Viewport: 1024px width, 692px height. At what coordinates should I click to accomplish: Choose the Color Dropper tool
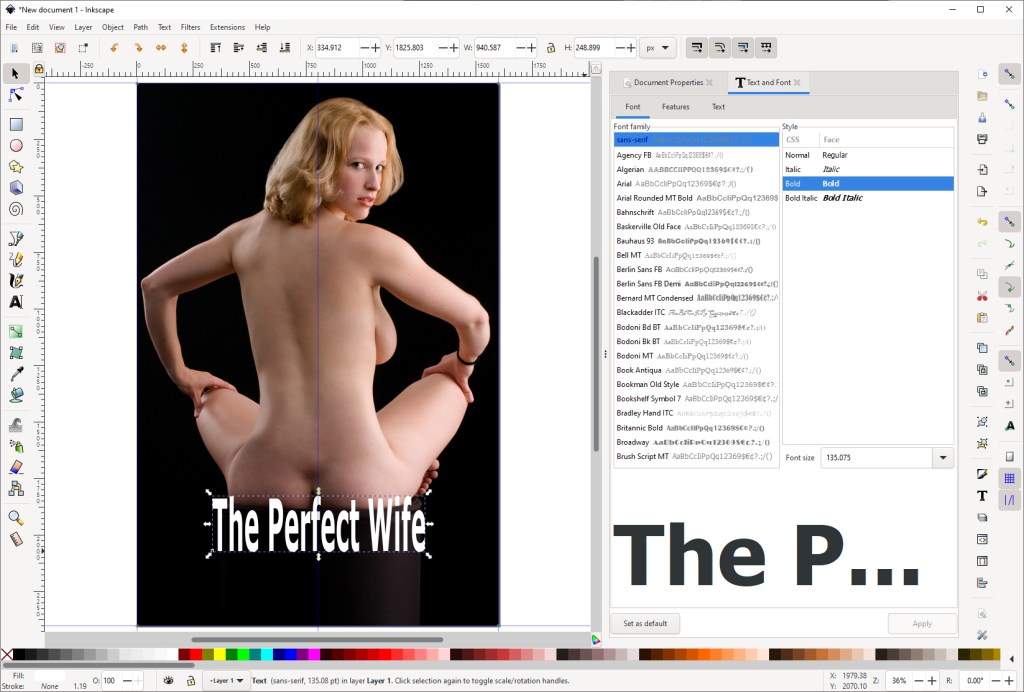coord(16,374)
